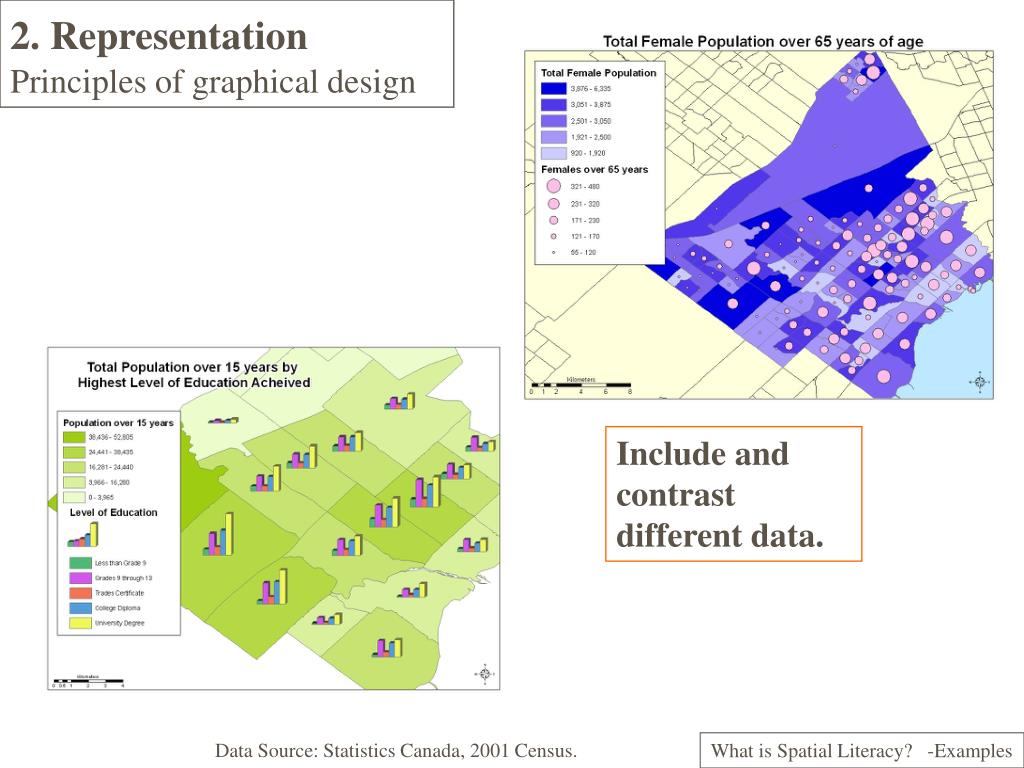
Task: Click the kilometers scale bar on the female population map
Action: pos(581,387)
